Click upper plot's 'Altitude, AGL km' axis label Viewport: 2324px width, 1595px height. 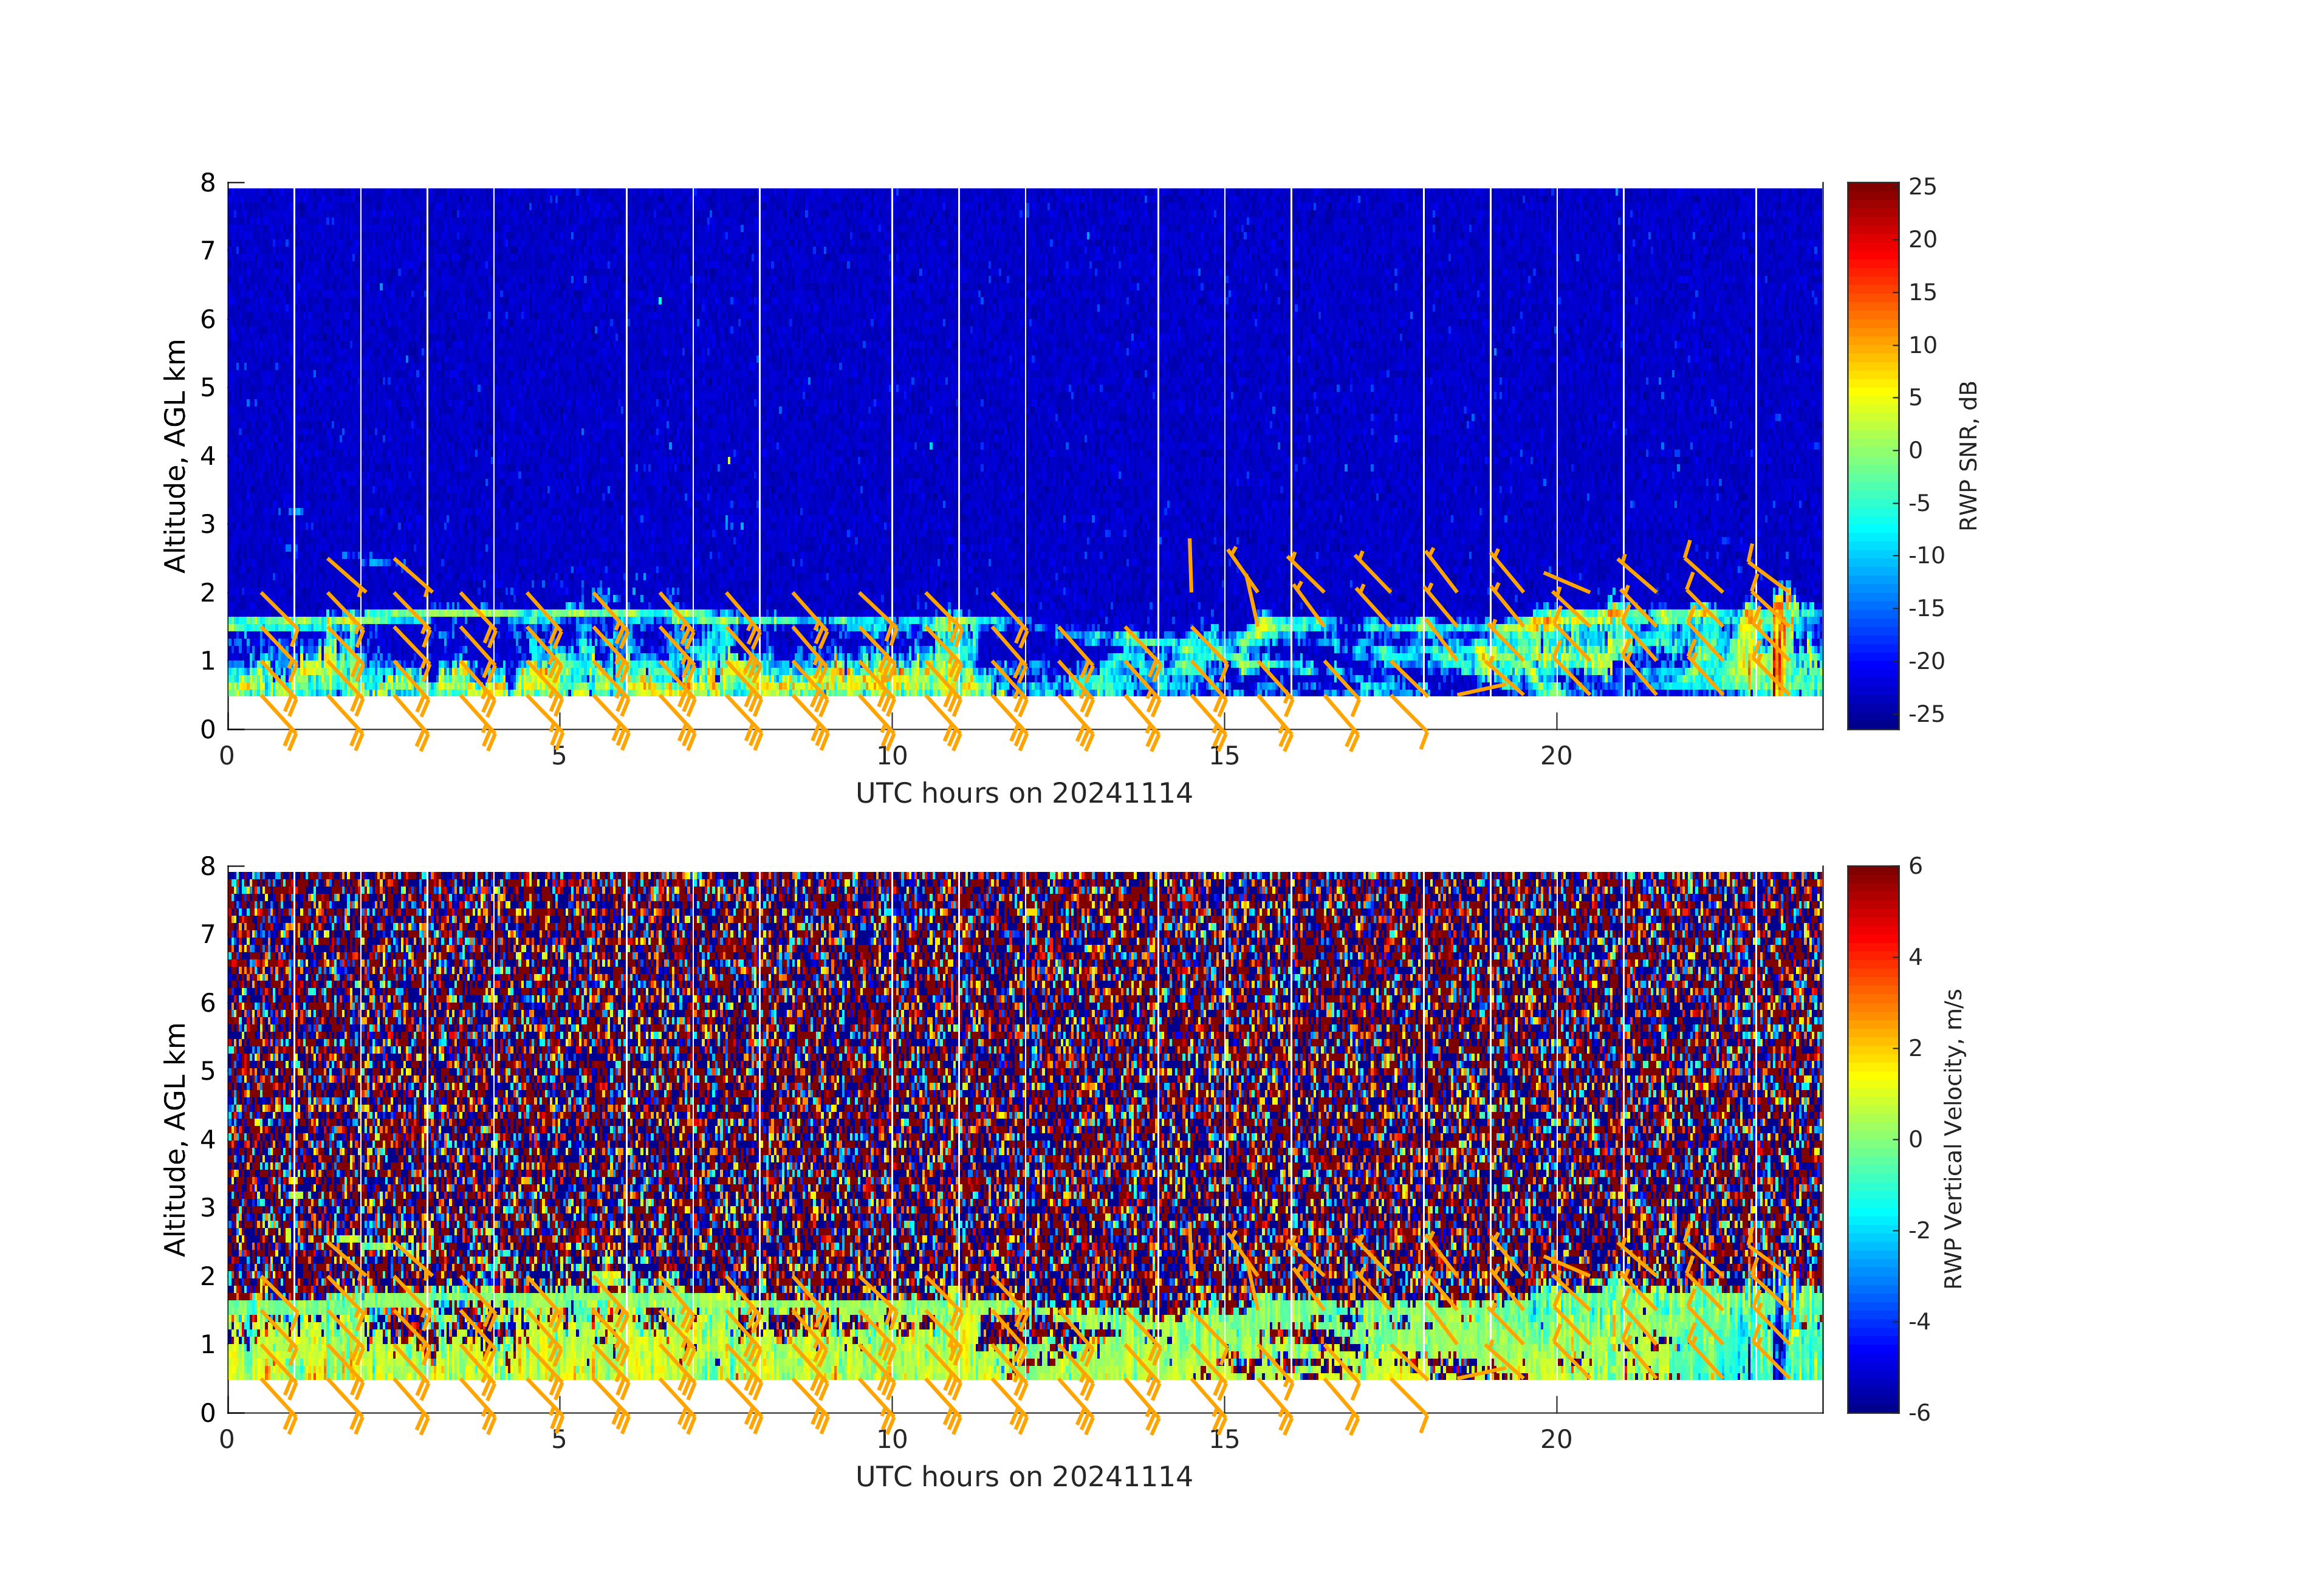pos(175,456)
